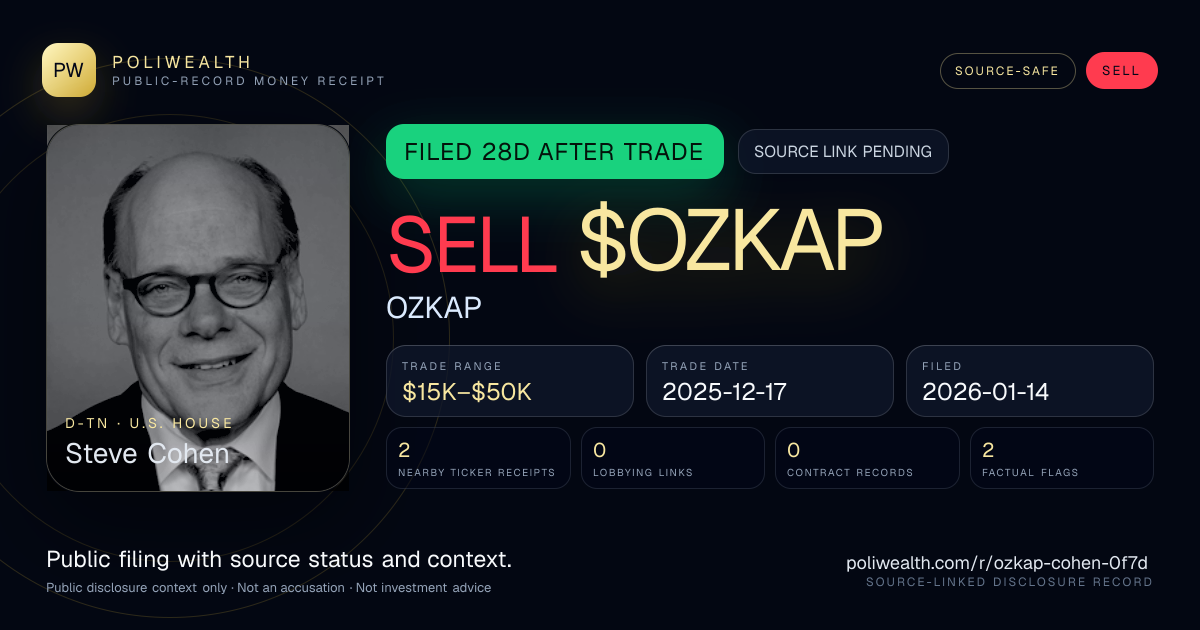Select the Trade Range $15K–$50K card
Image resolution: width=1200 pixels, height=630 pixels.
click(x=510, y=381)
